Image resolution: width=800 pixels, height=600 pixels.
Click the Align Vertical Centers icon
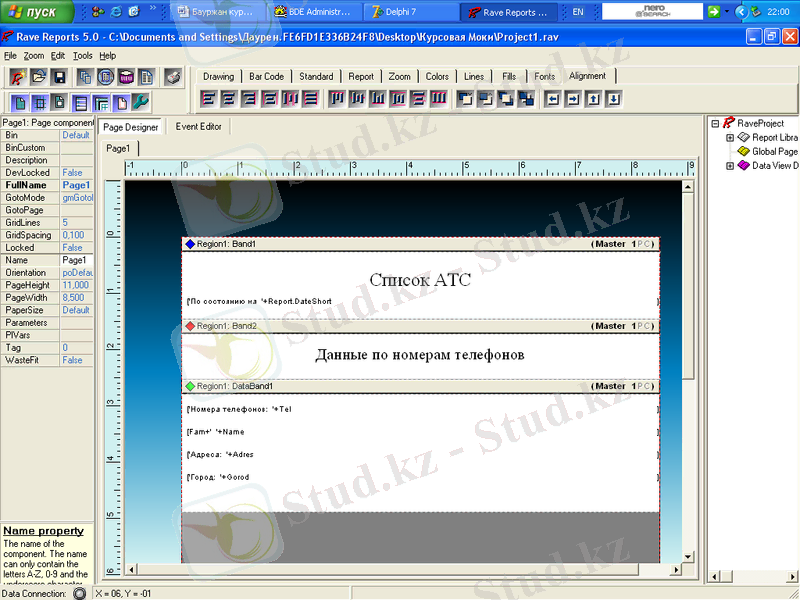357,98
